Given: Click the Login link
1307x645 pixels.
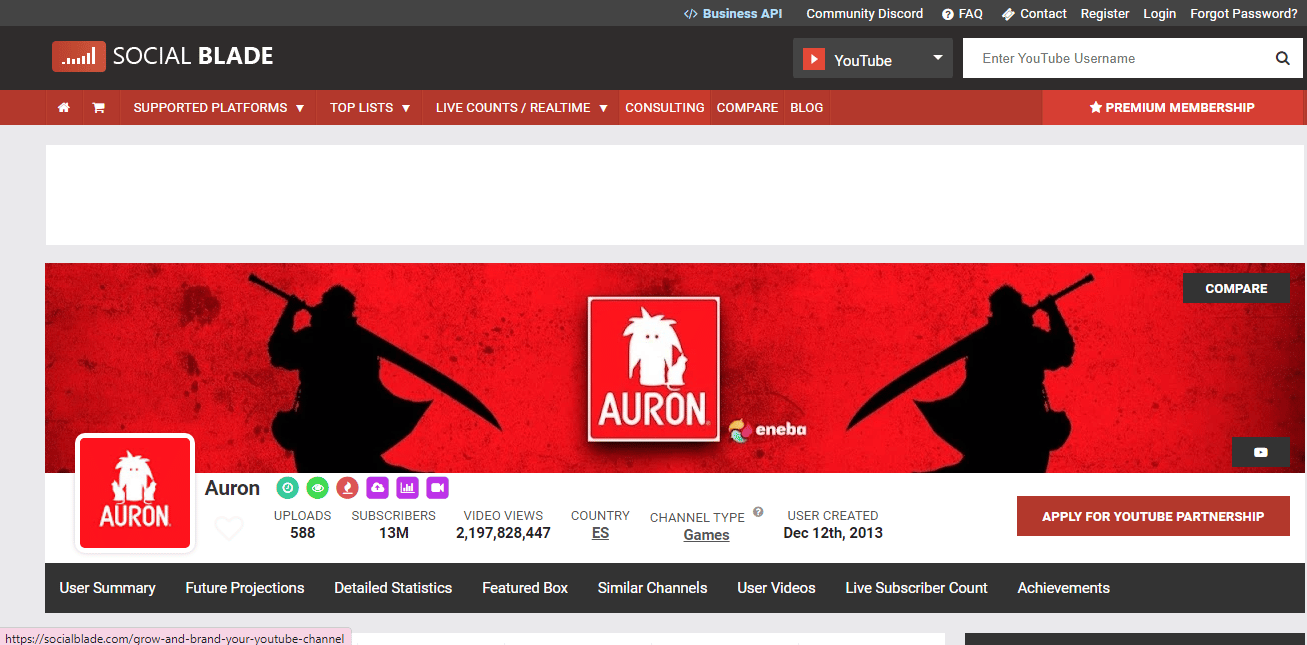Looking at the screenshot, I should pyautogui.click(x=1160, y=14).
